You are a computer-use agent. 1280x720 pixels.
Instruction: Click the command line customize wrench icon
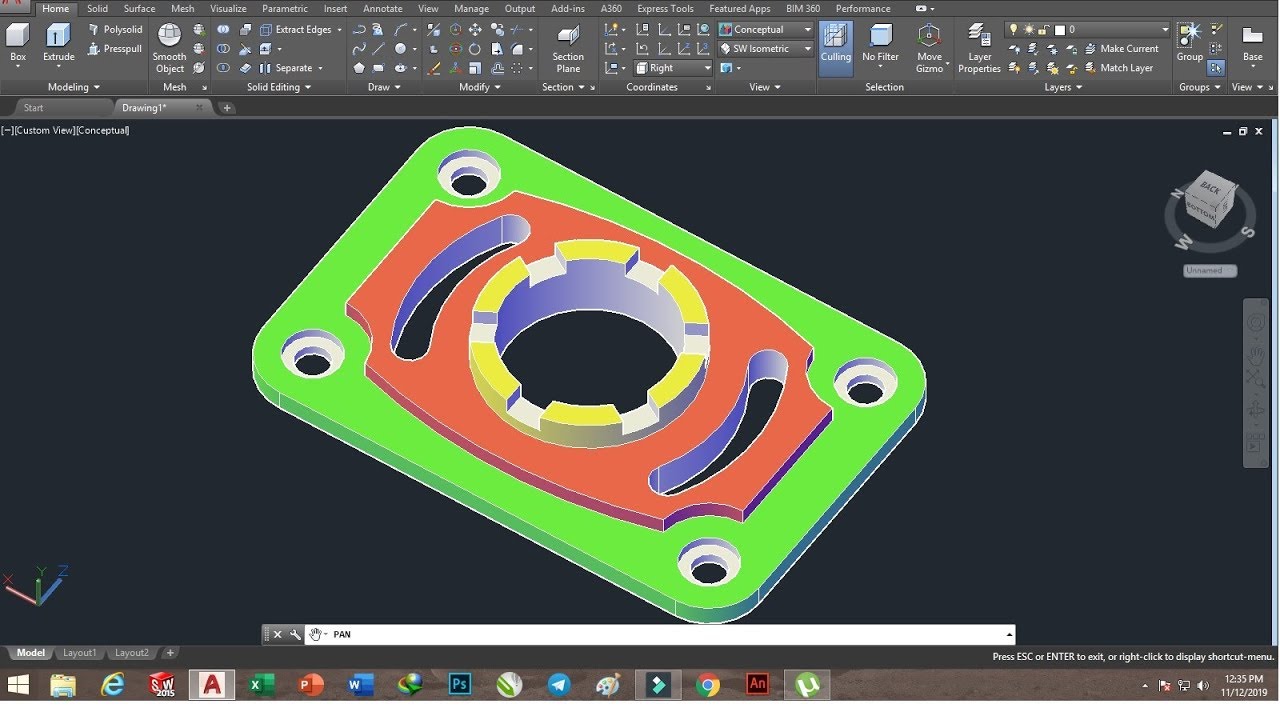(295, 634)
